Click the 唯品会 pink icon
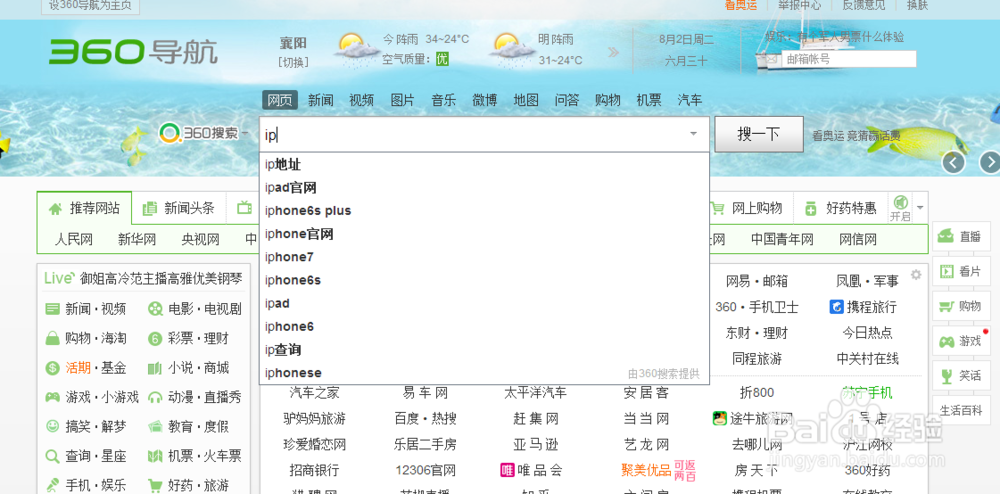The height and width of the screenshot is (494, 1000). (x=508, y=470)
